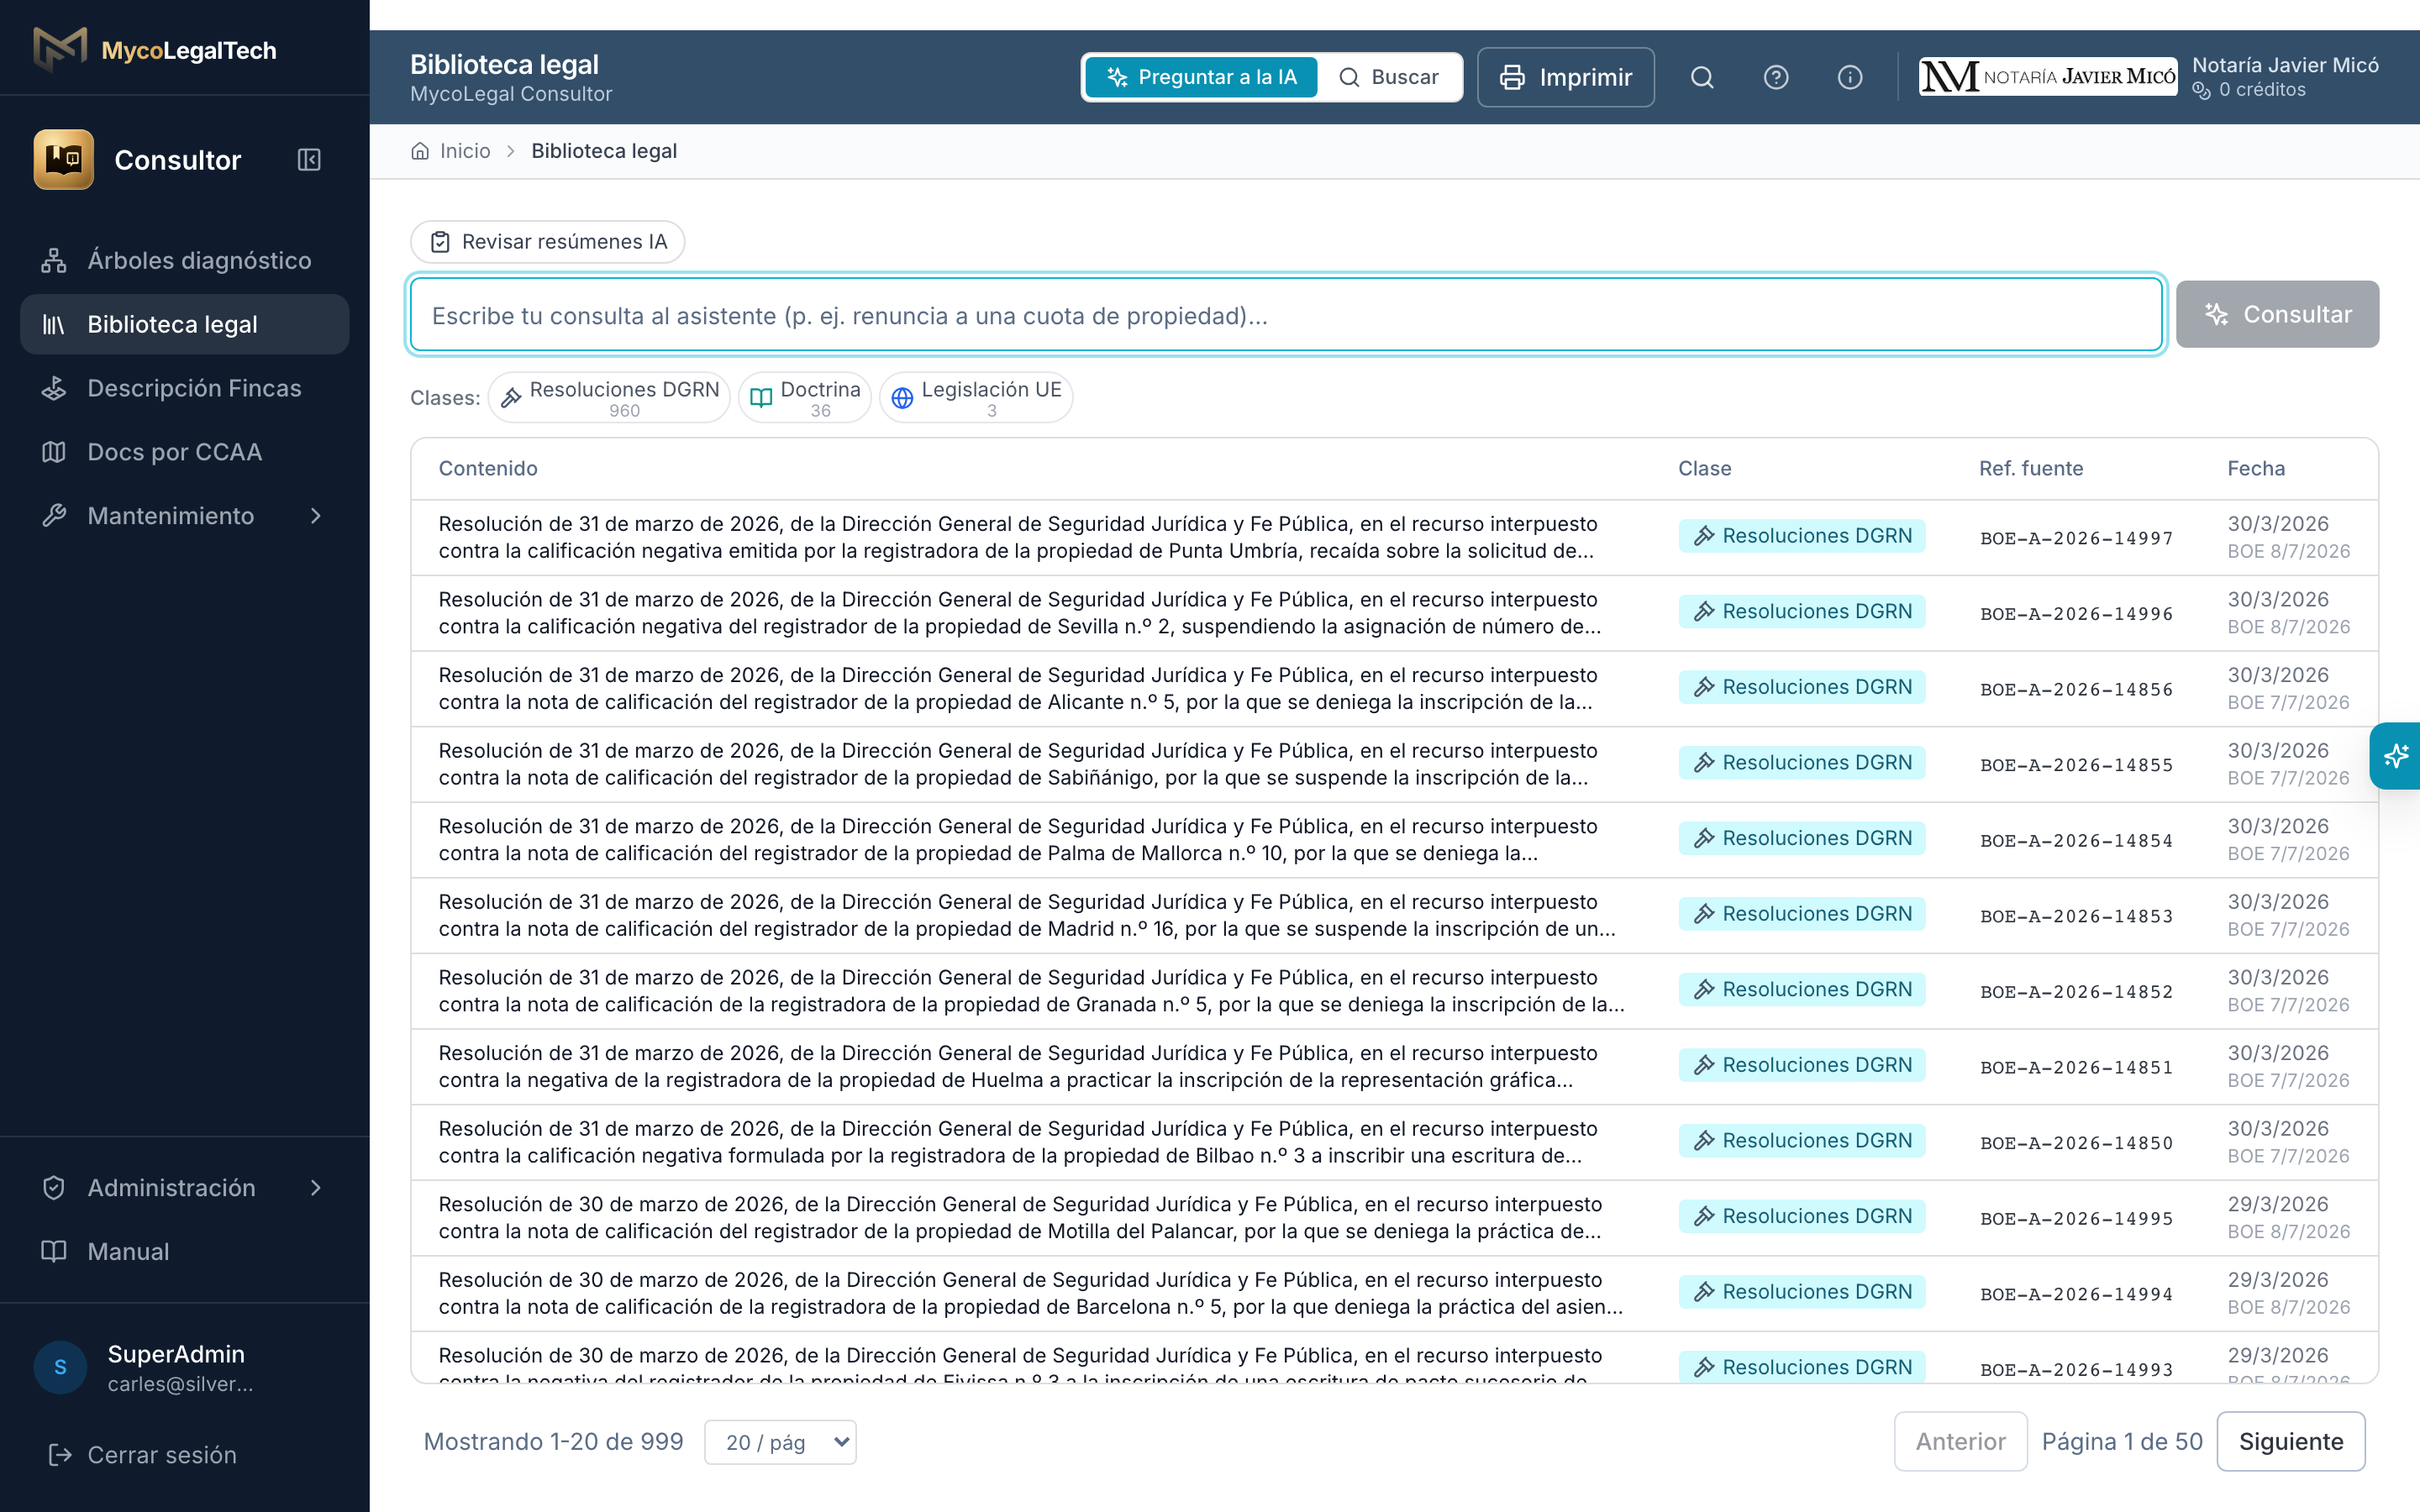The width and height of the screenshot is (2420, 1512).
Task: Open the Punta Umbría resolution row
Action: (1394, 537)
